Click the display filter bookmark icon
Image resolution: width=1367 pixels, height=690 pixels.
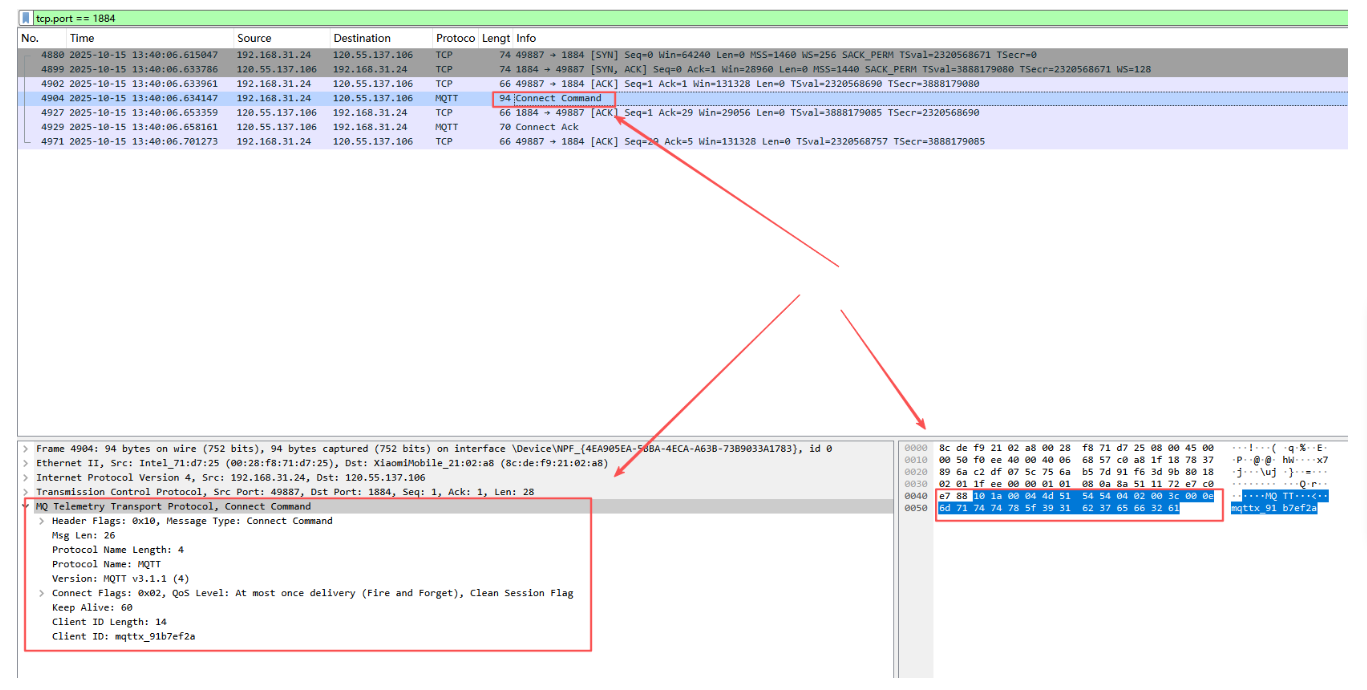click(25, 18)
